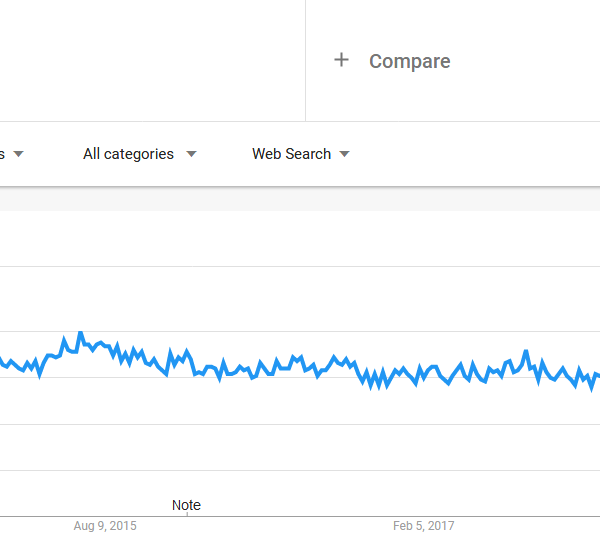
Task: Open the All categories dropdown
Action: (128, 154)
